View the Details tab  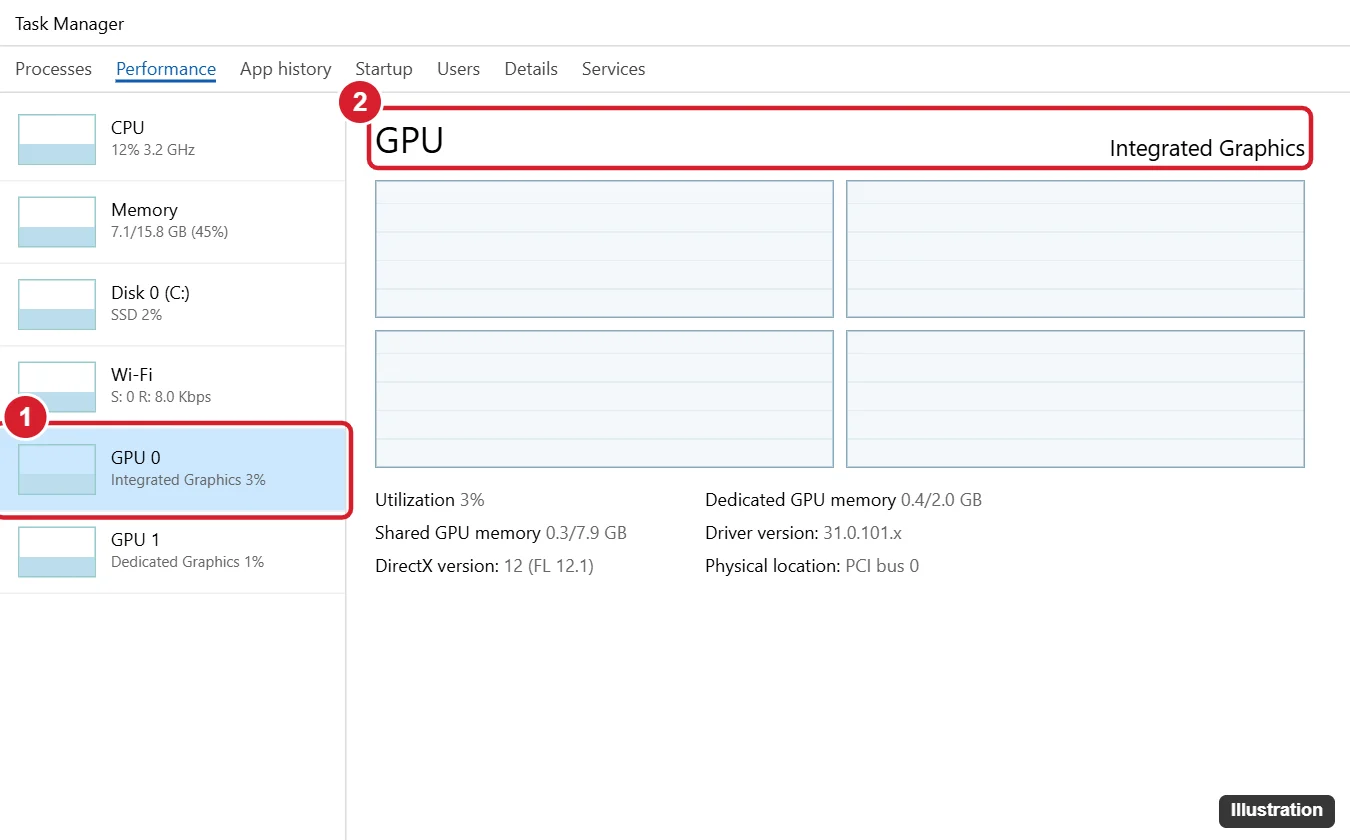click(x=531, y=69)
